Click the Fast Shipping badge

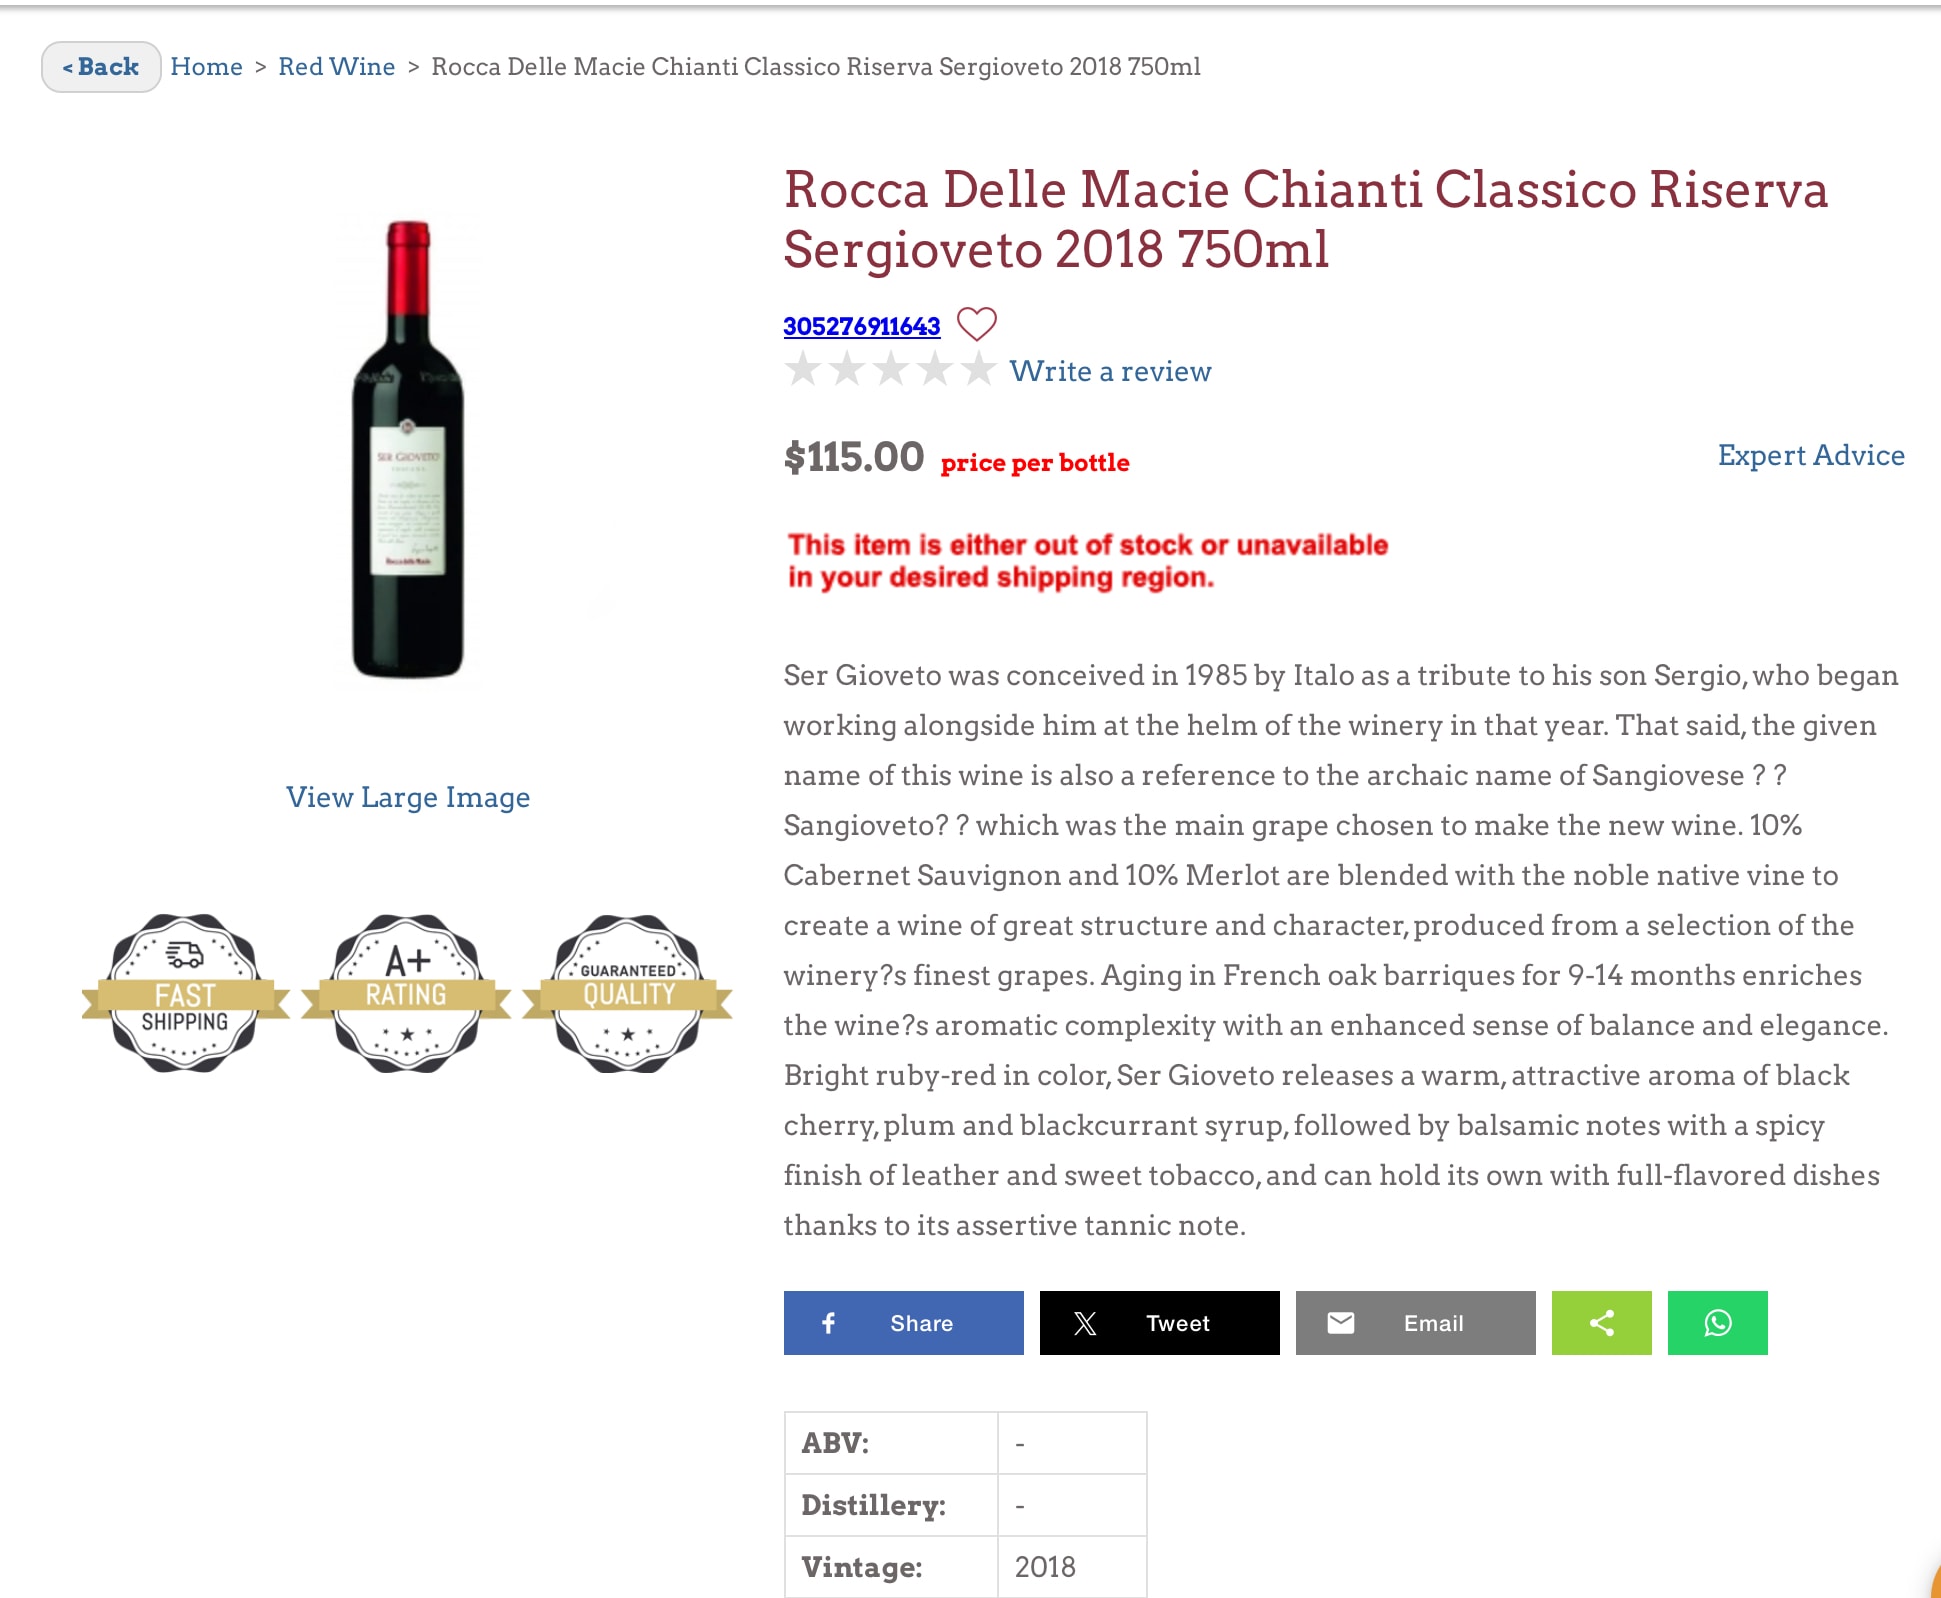point(185,993)
